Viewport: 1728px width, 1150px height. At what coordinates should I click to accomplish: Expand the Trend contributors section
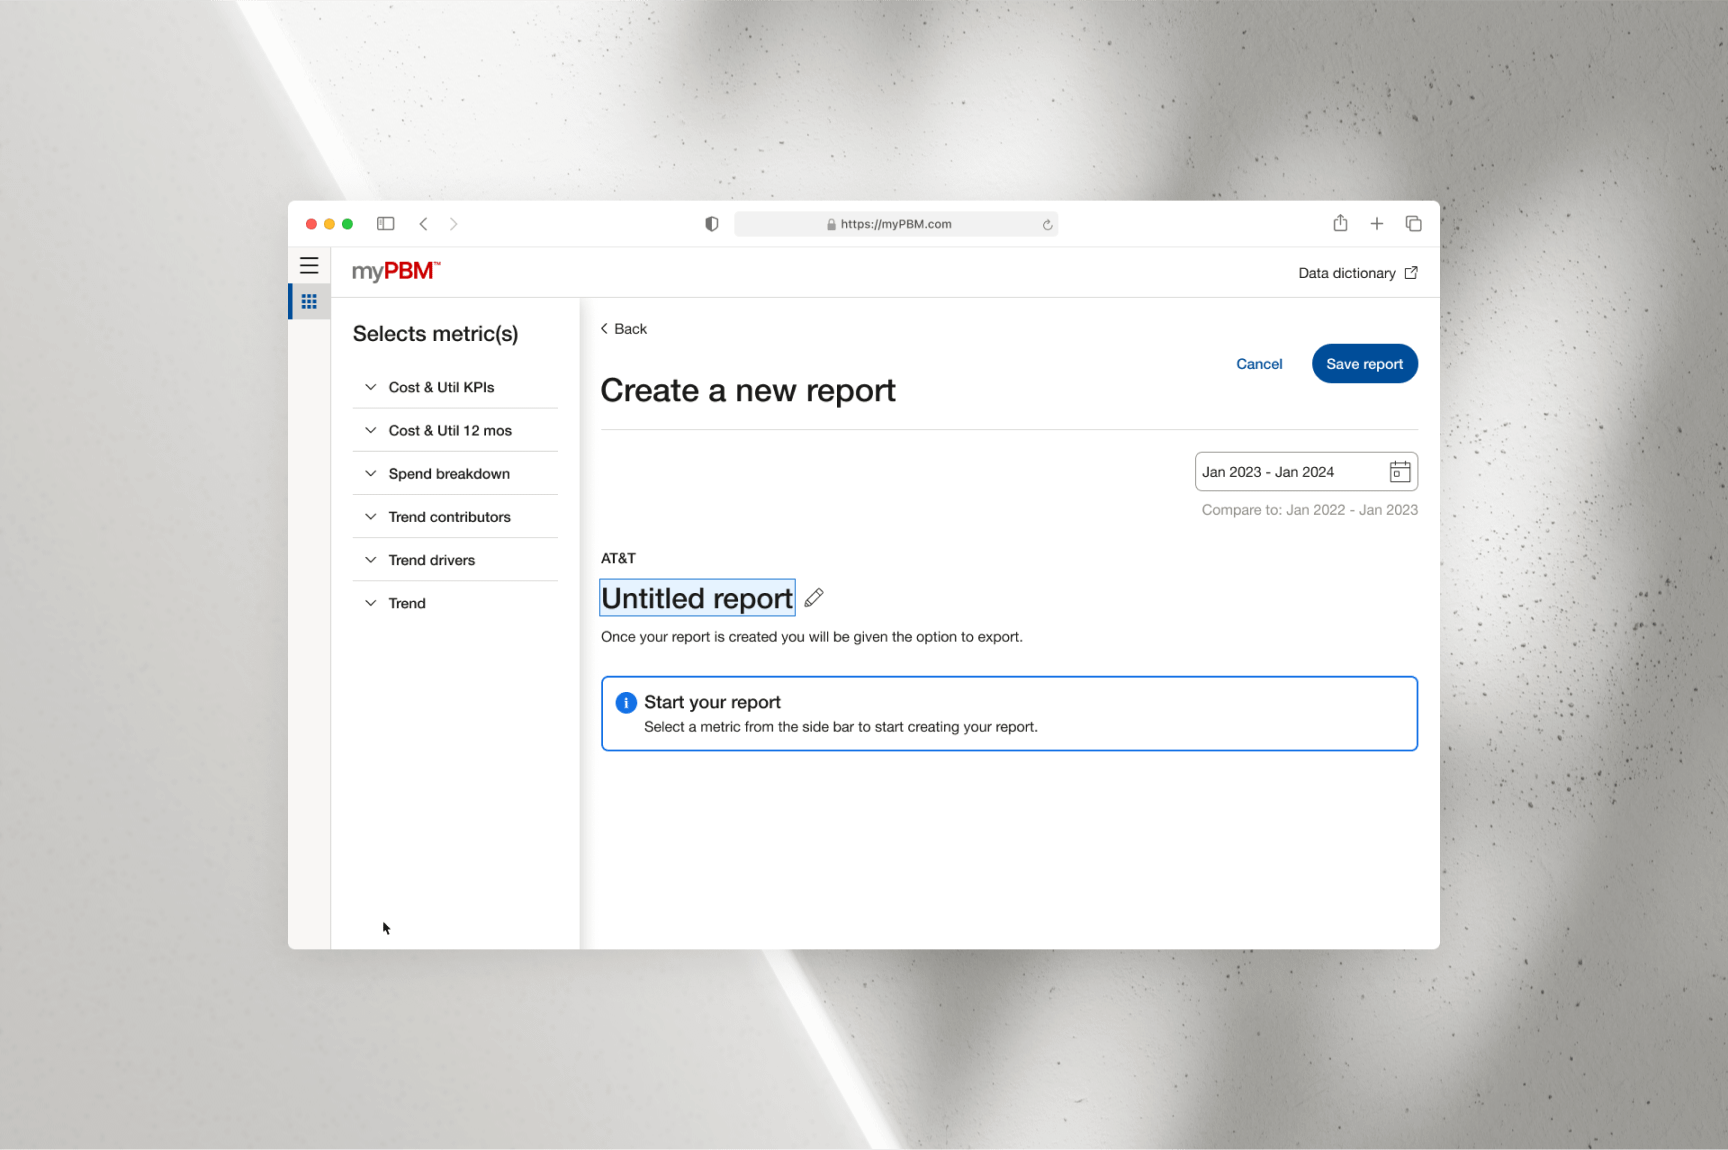449,517
